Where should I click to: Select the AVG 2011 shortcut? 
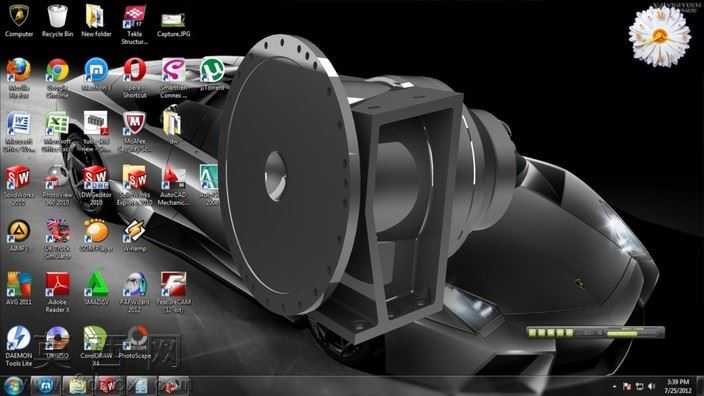(19, 289)
